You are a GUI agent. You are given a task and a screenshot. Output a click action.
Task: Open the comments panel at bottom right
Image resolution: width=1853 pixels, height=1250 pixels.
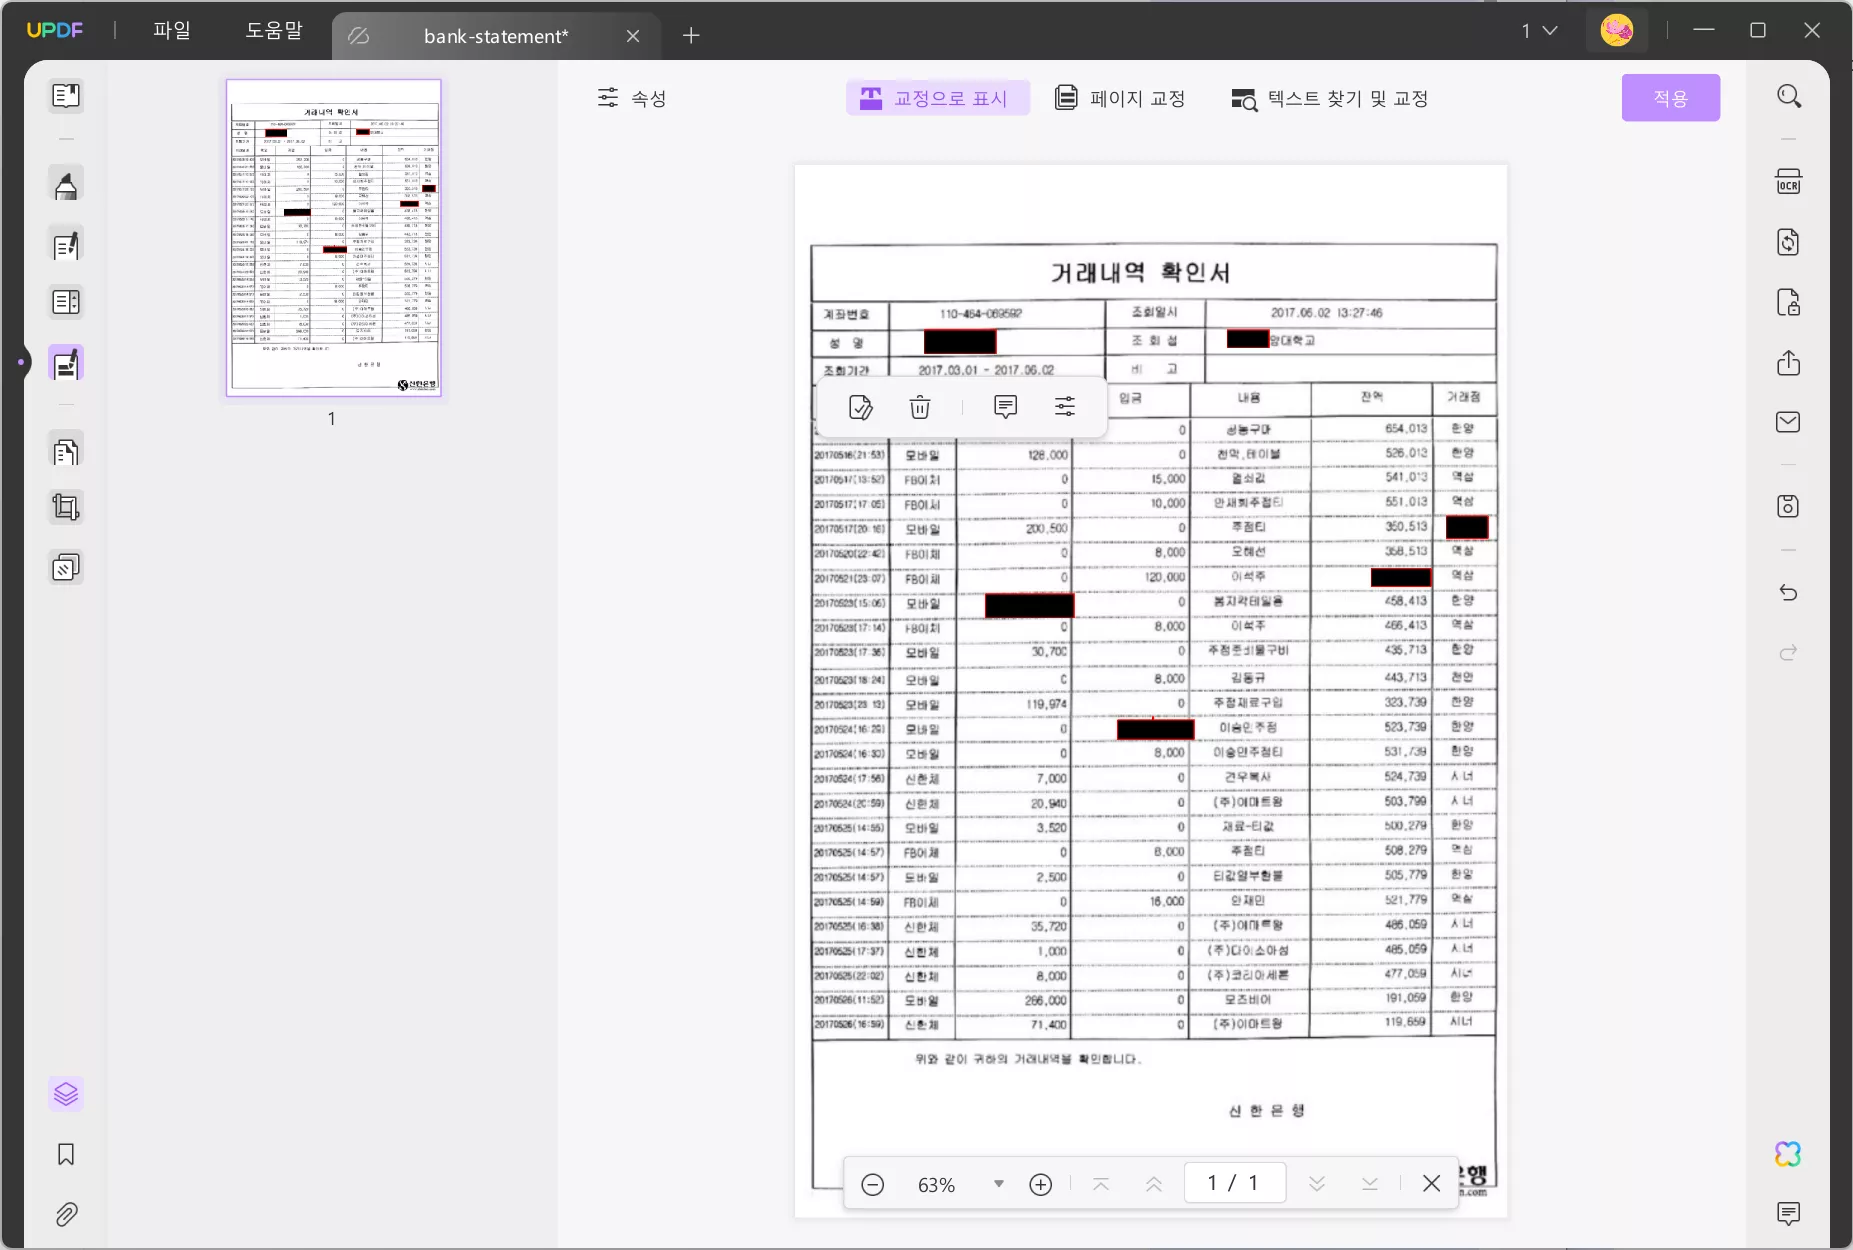[1788, 1214]
